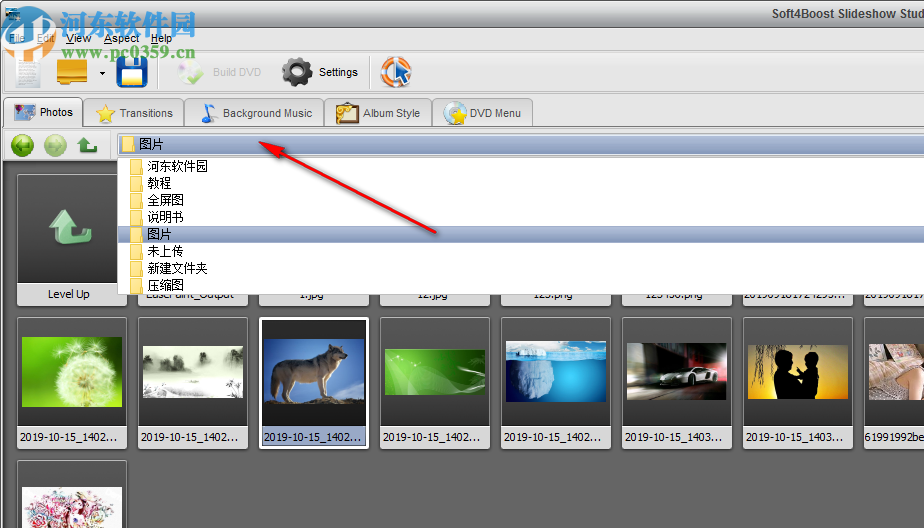Open the Aspect menu
The image size is (924, 528).
tap(121, 38)
